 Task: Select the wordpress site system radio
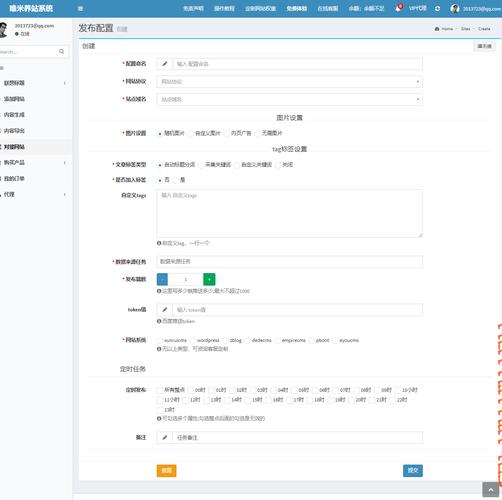click(x=193, y=340)
